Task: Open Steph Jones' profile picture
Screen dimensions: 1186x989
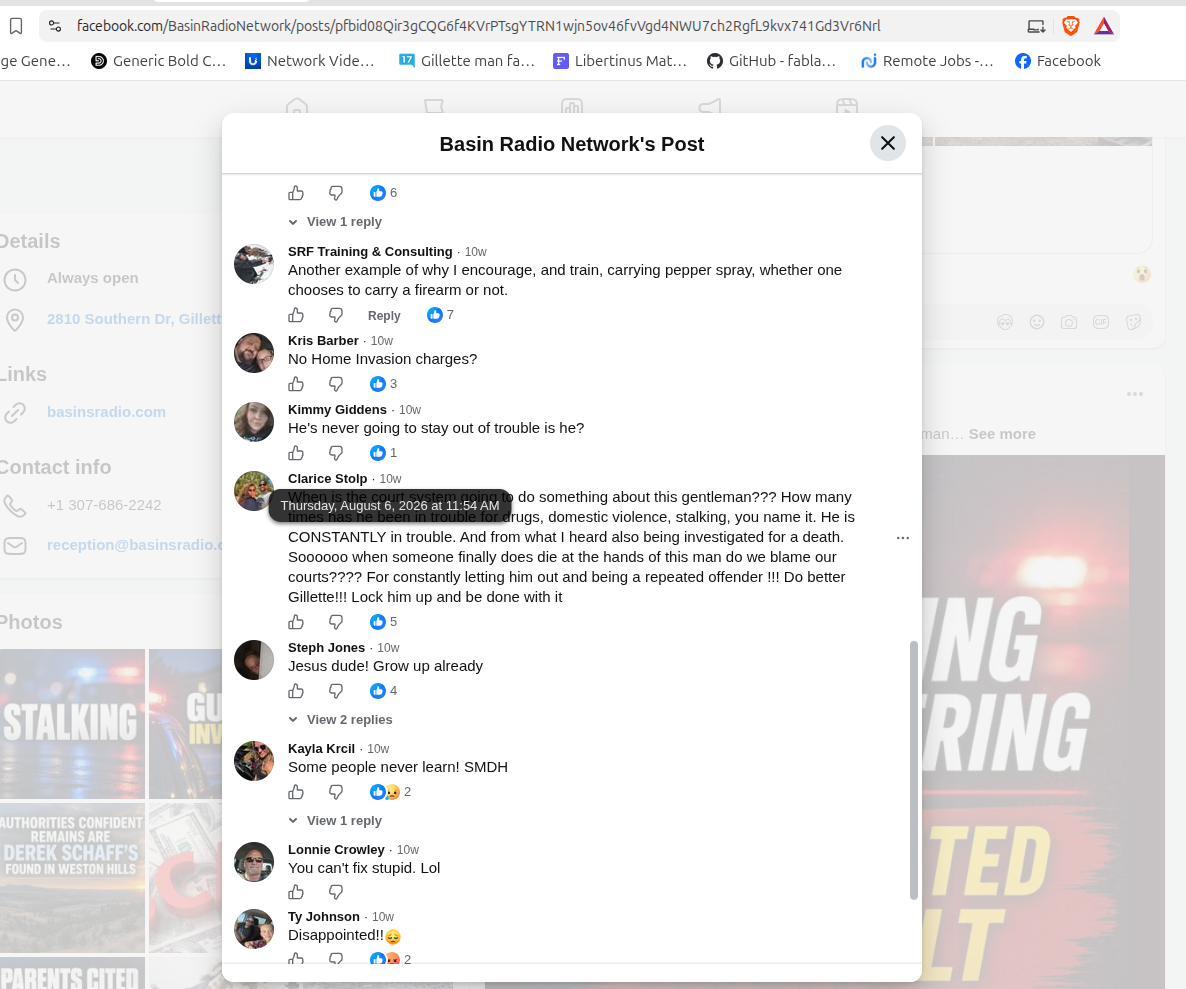Action: [253, 660]
